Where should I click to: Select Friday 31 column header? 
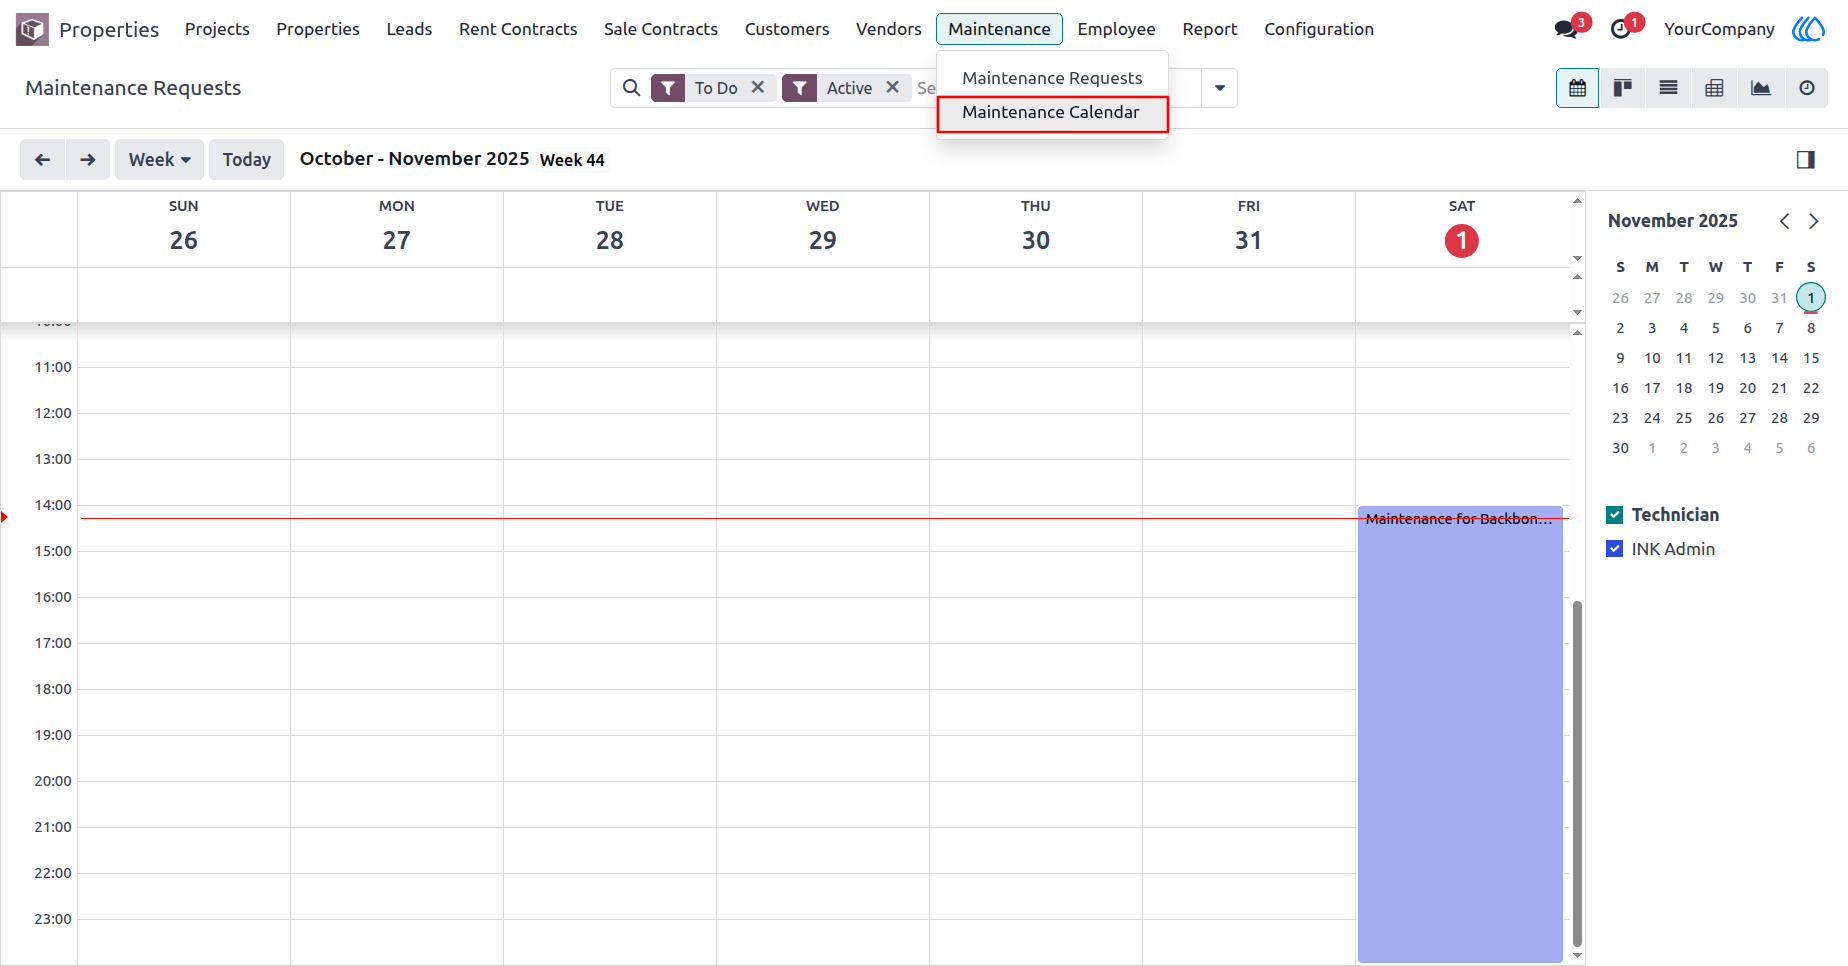[x=1248, y=229]
